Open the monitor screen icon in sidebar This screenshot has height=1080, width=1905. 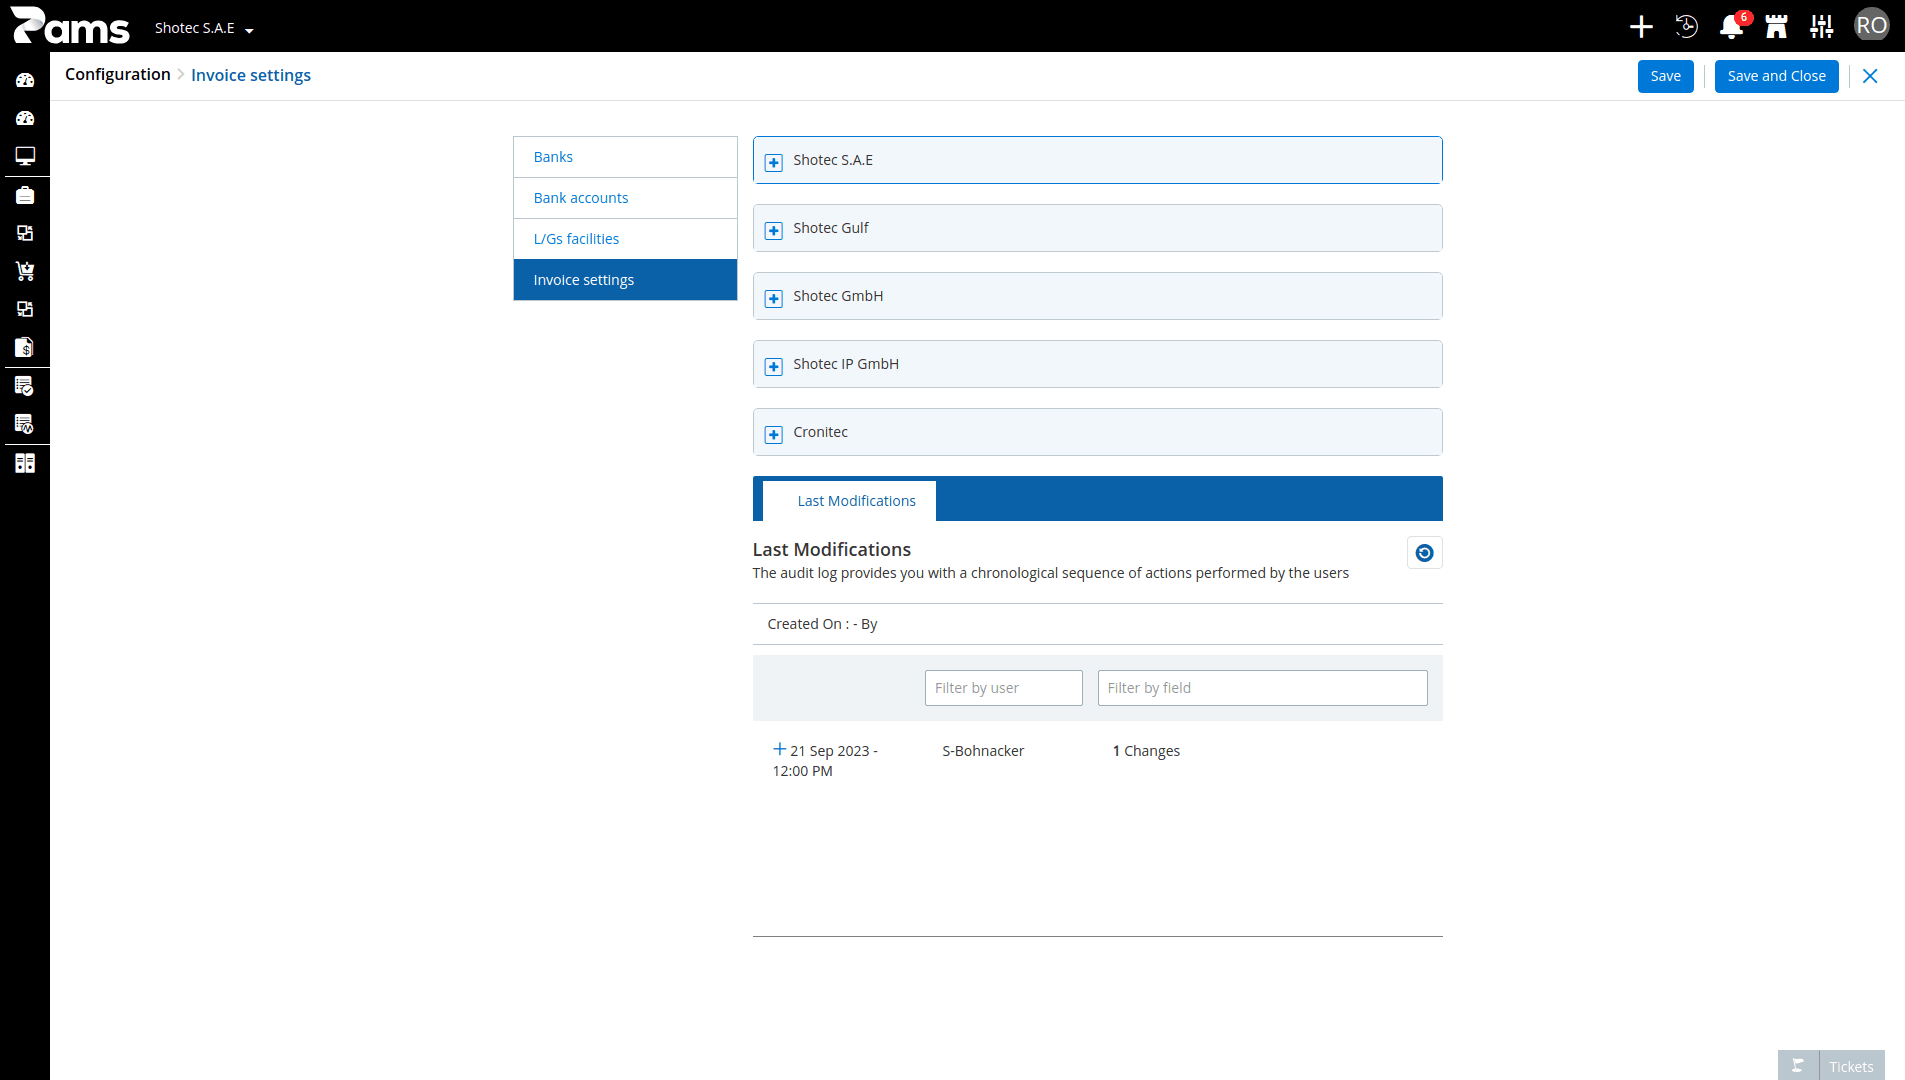pos(25,156)
